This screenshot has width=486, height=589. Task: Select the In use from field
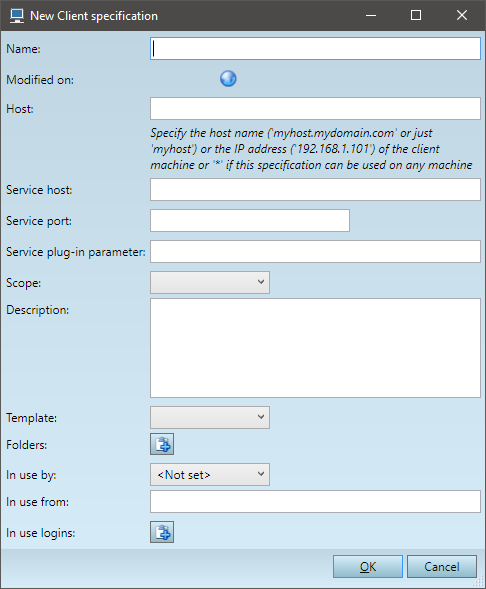315,501
